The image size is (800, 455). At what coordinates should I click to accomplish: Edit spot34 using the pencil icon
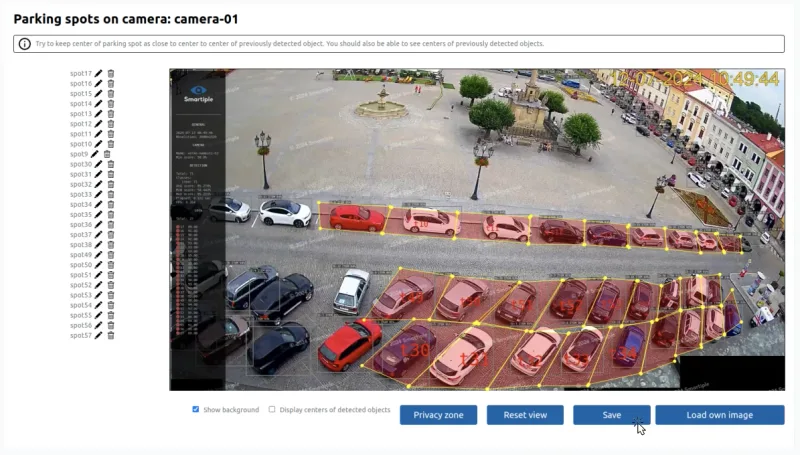[x=98, y=205]
